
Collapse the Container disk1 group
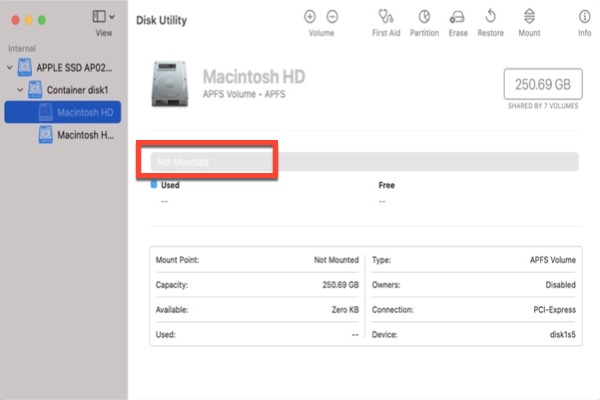tap(21, 90)
